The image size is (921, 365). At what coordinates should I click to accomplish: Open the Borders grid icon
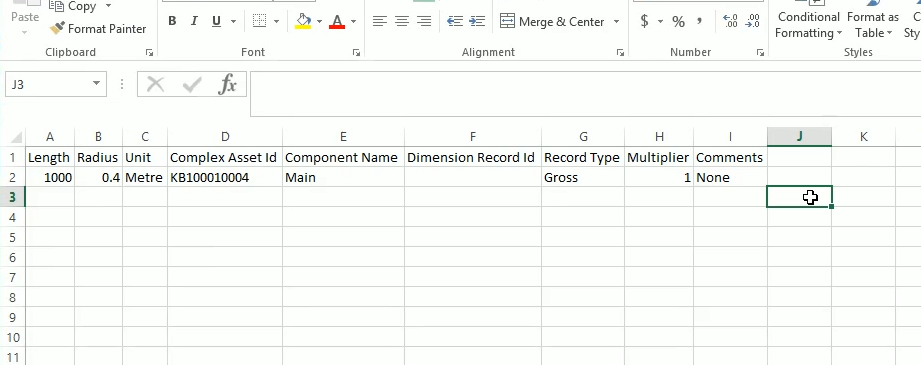(x=260, y=22)
